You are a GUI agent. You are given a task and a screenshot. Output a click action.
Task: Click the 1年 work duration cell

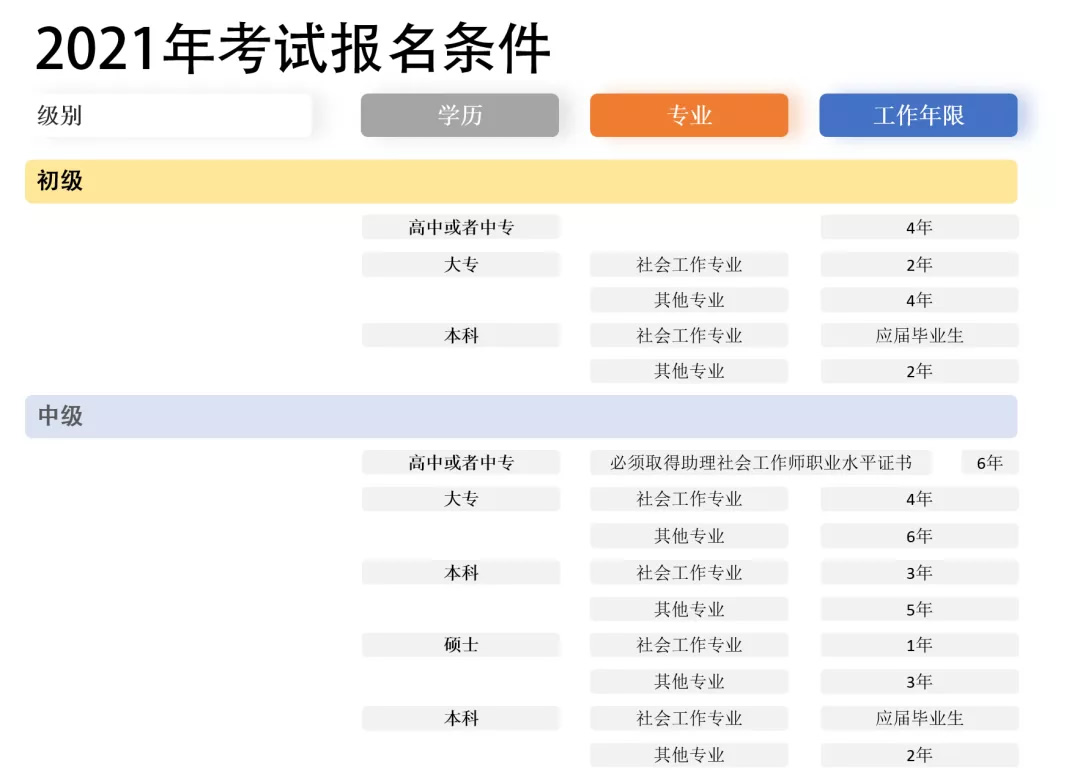click(919, 645)
